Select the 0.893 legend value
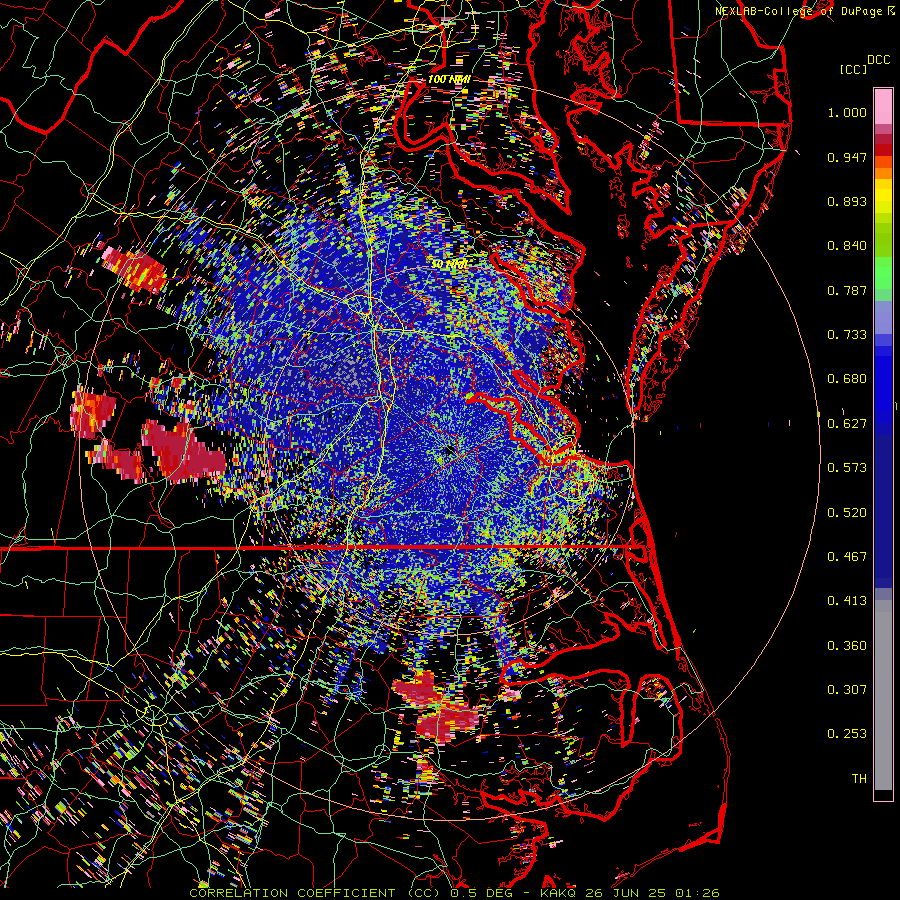 pos(847,201)
